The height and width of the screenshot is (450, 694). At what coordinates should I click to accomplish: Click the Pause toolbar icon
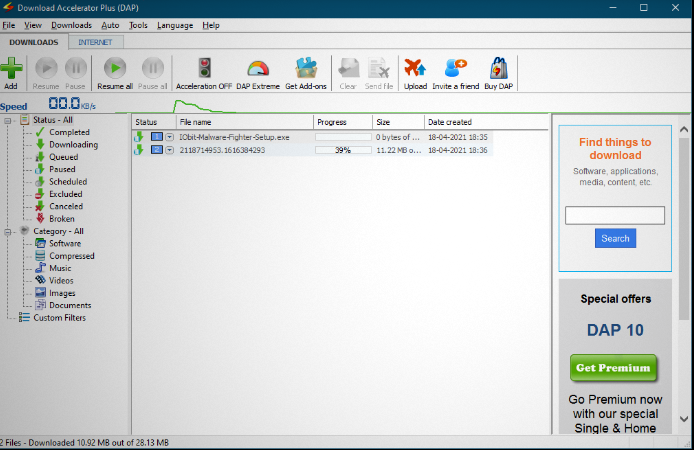(x=76, y=68)
